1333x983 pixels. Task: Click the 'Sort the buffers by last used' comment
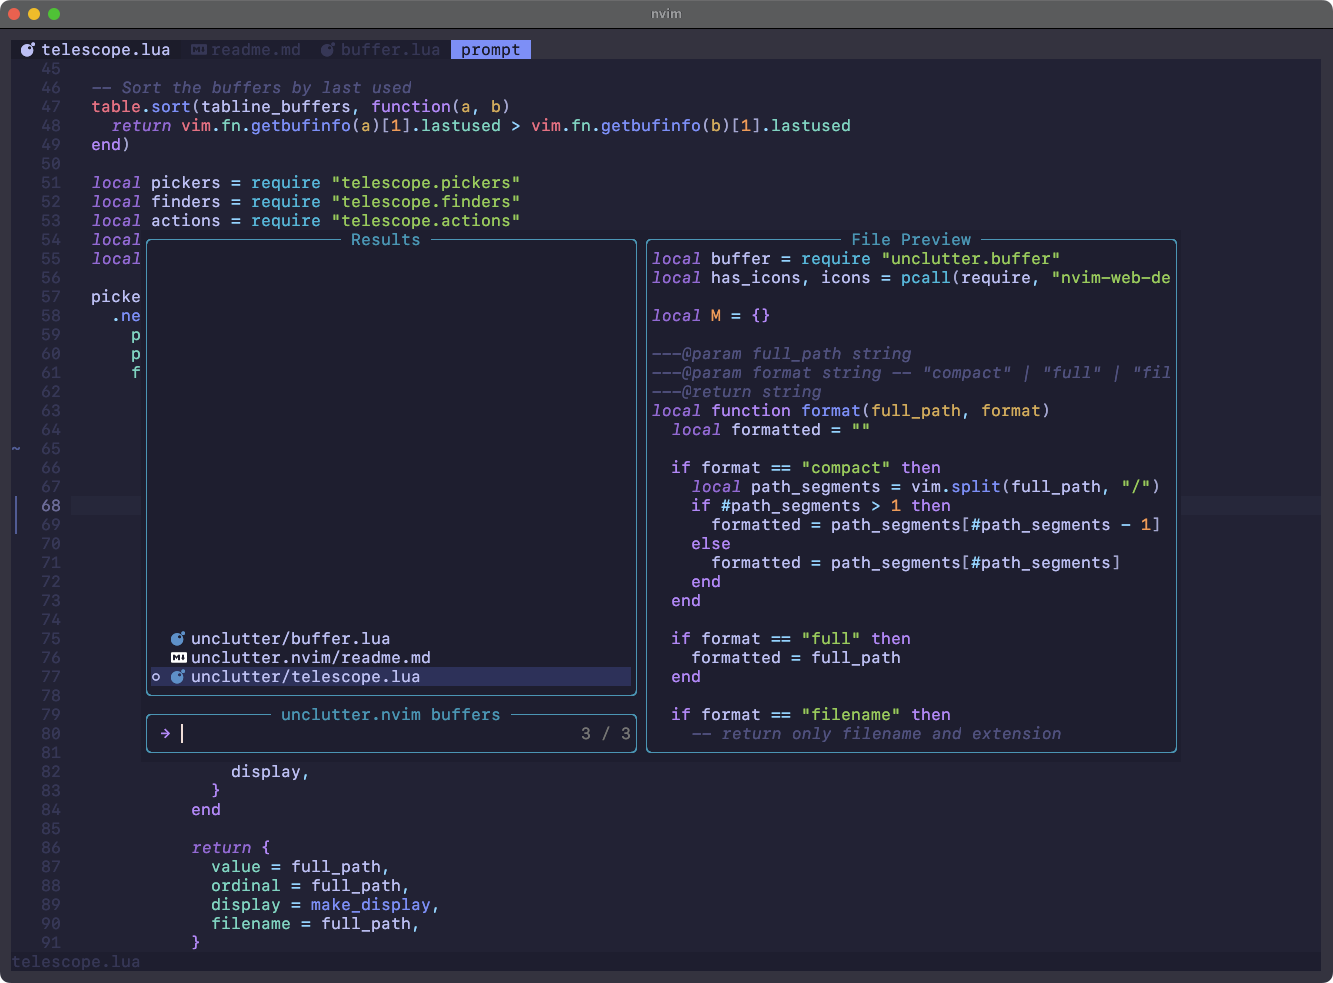click(x=251, y=88)
